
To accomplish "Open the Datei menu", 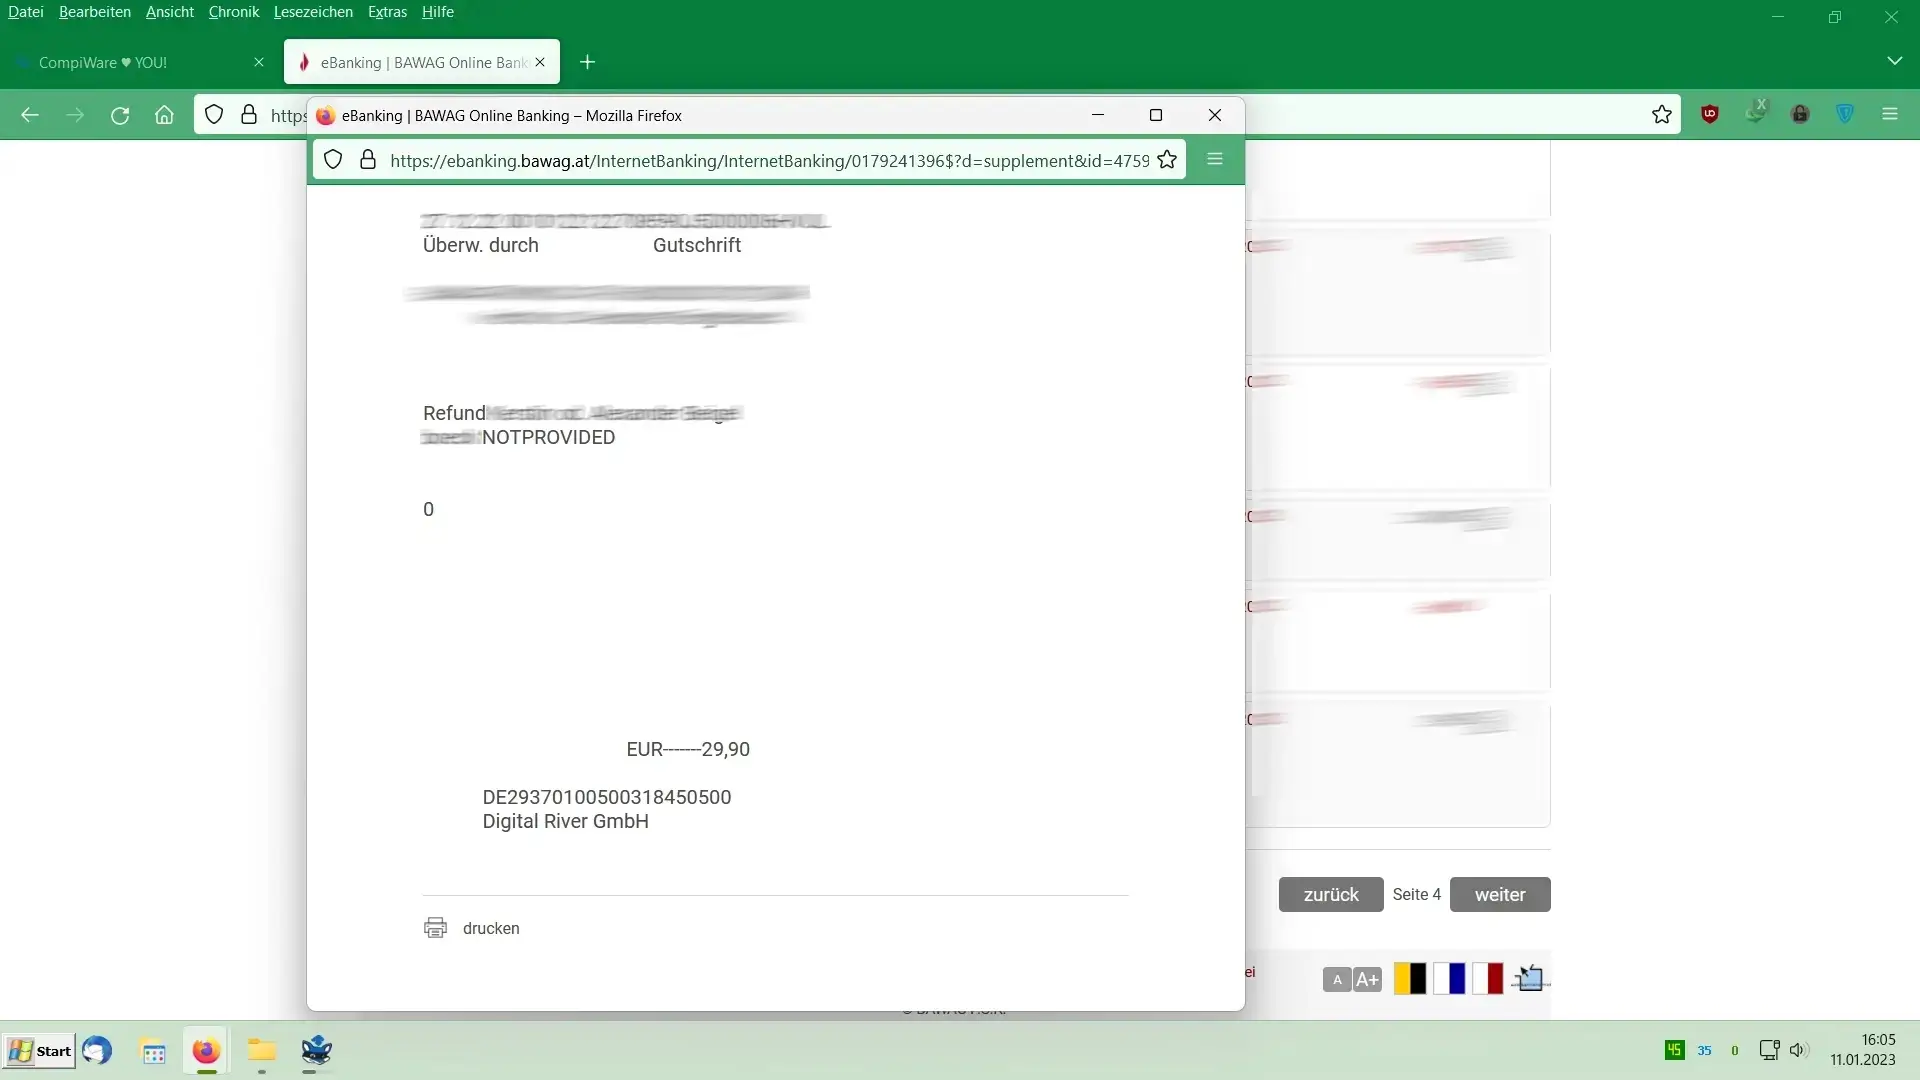I will point(26,12).
